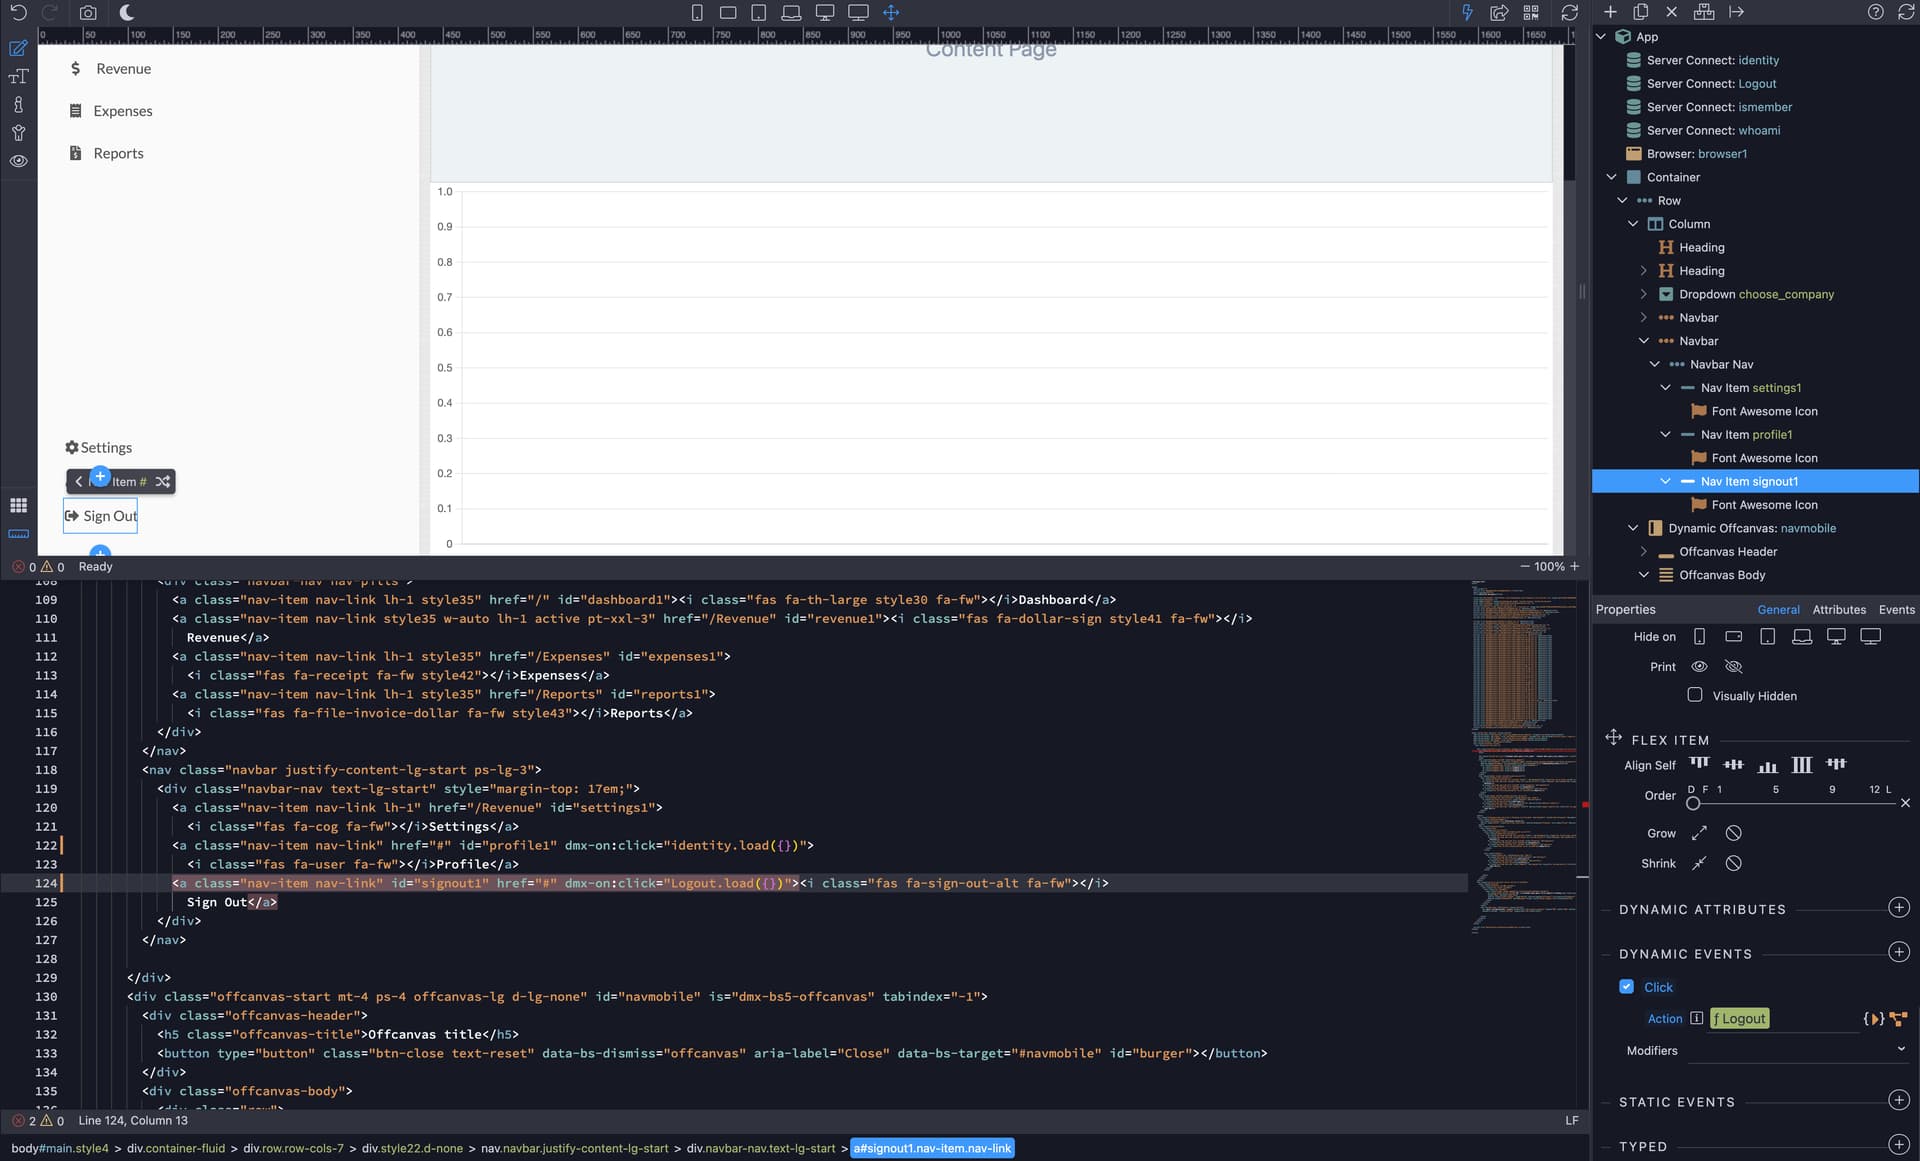The width and height of the screenshot is (1920, 1161).
Task: Add a new element with the plus icon in App tree toolbar
Action: (x=1610, y=12)
